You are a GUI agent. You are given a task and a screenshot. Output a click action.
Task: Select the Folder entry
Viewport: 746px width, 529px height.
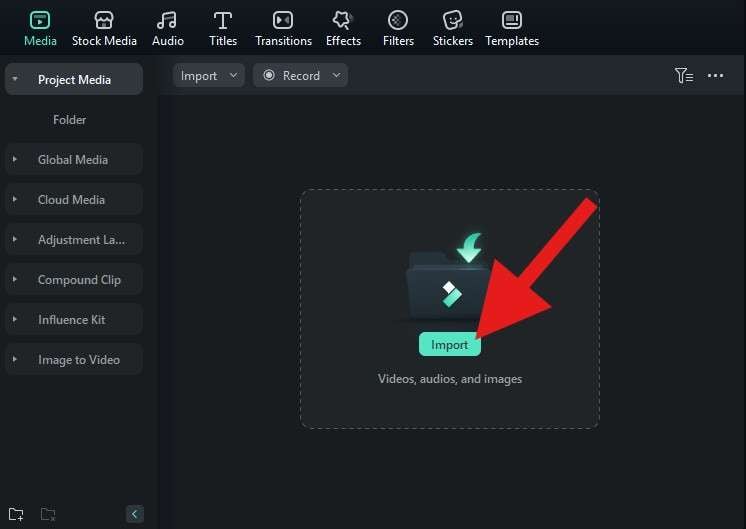click(x=69, y=120)
